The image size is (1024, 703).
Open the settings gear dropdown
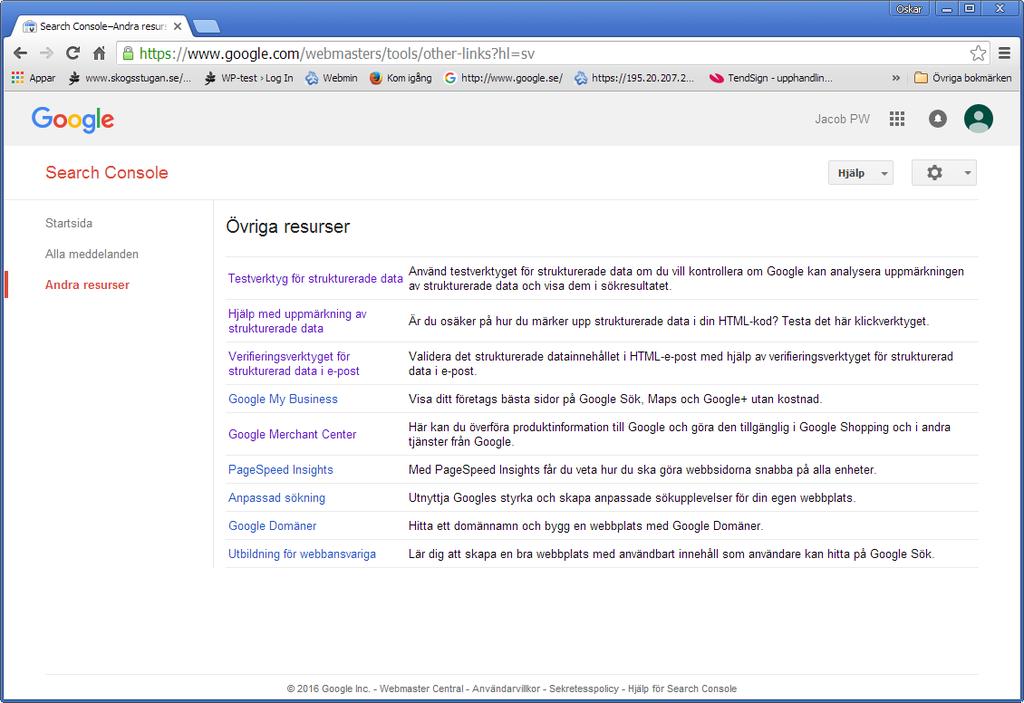944,173
